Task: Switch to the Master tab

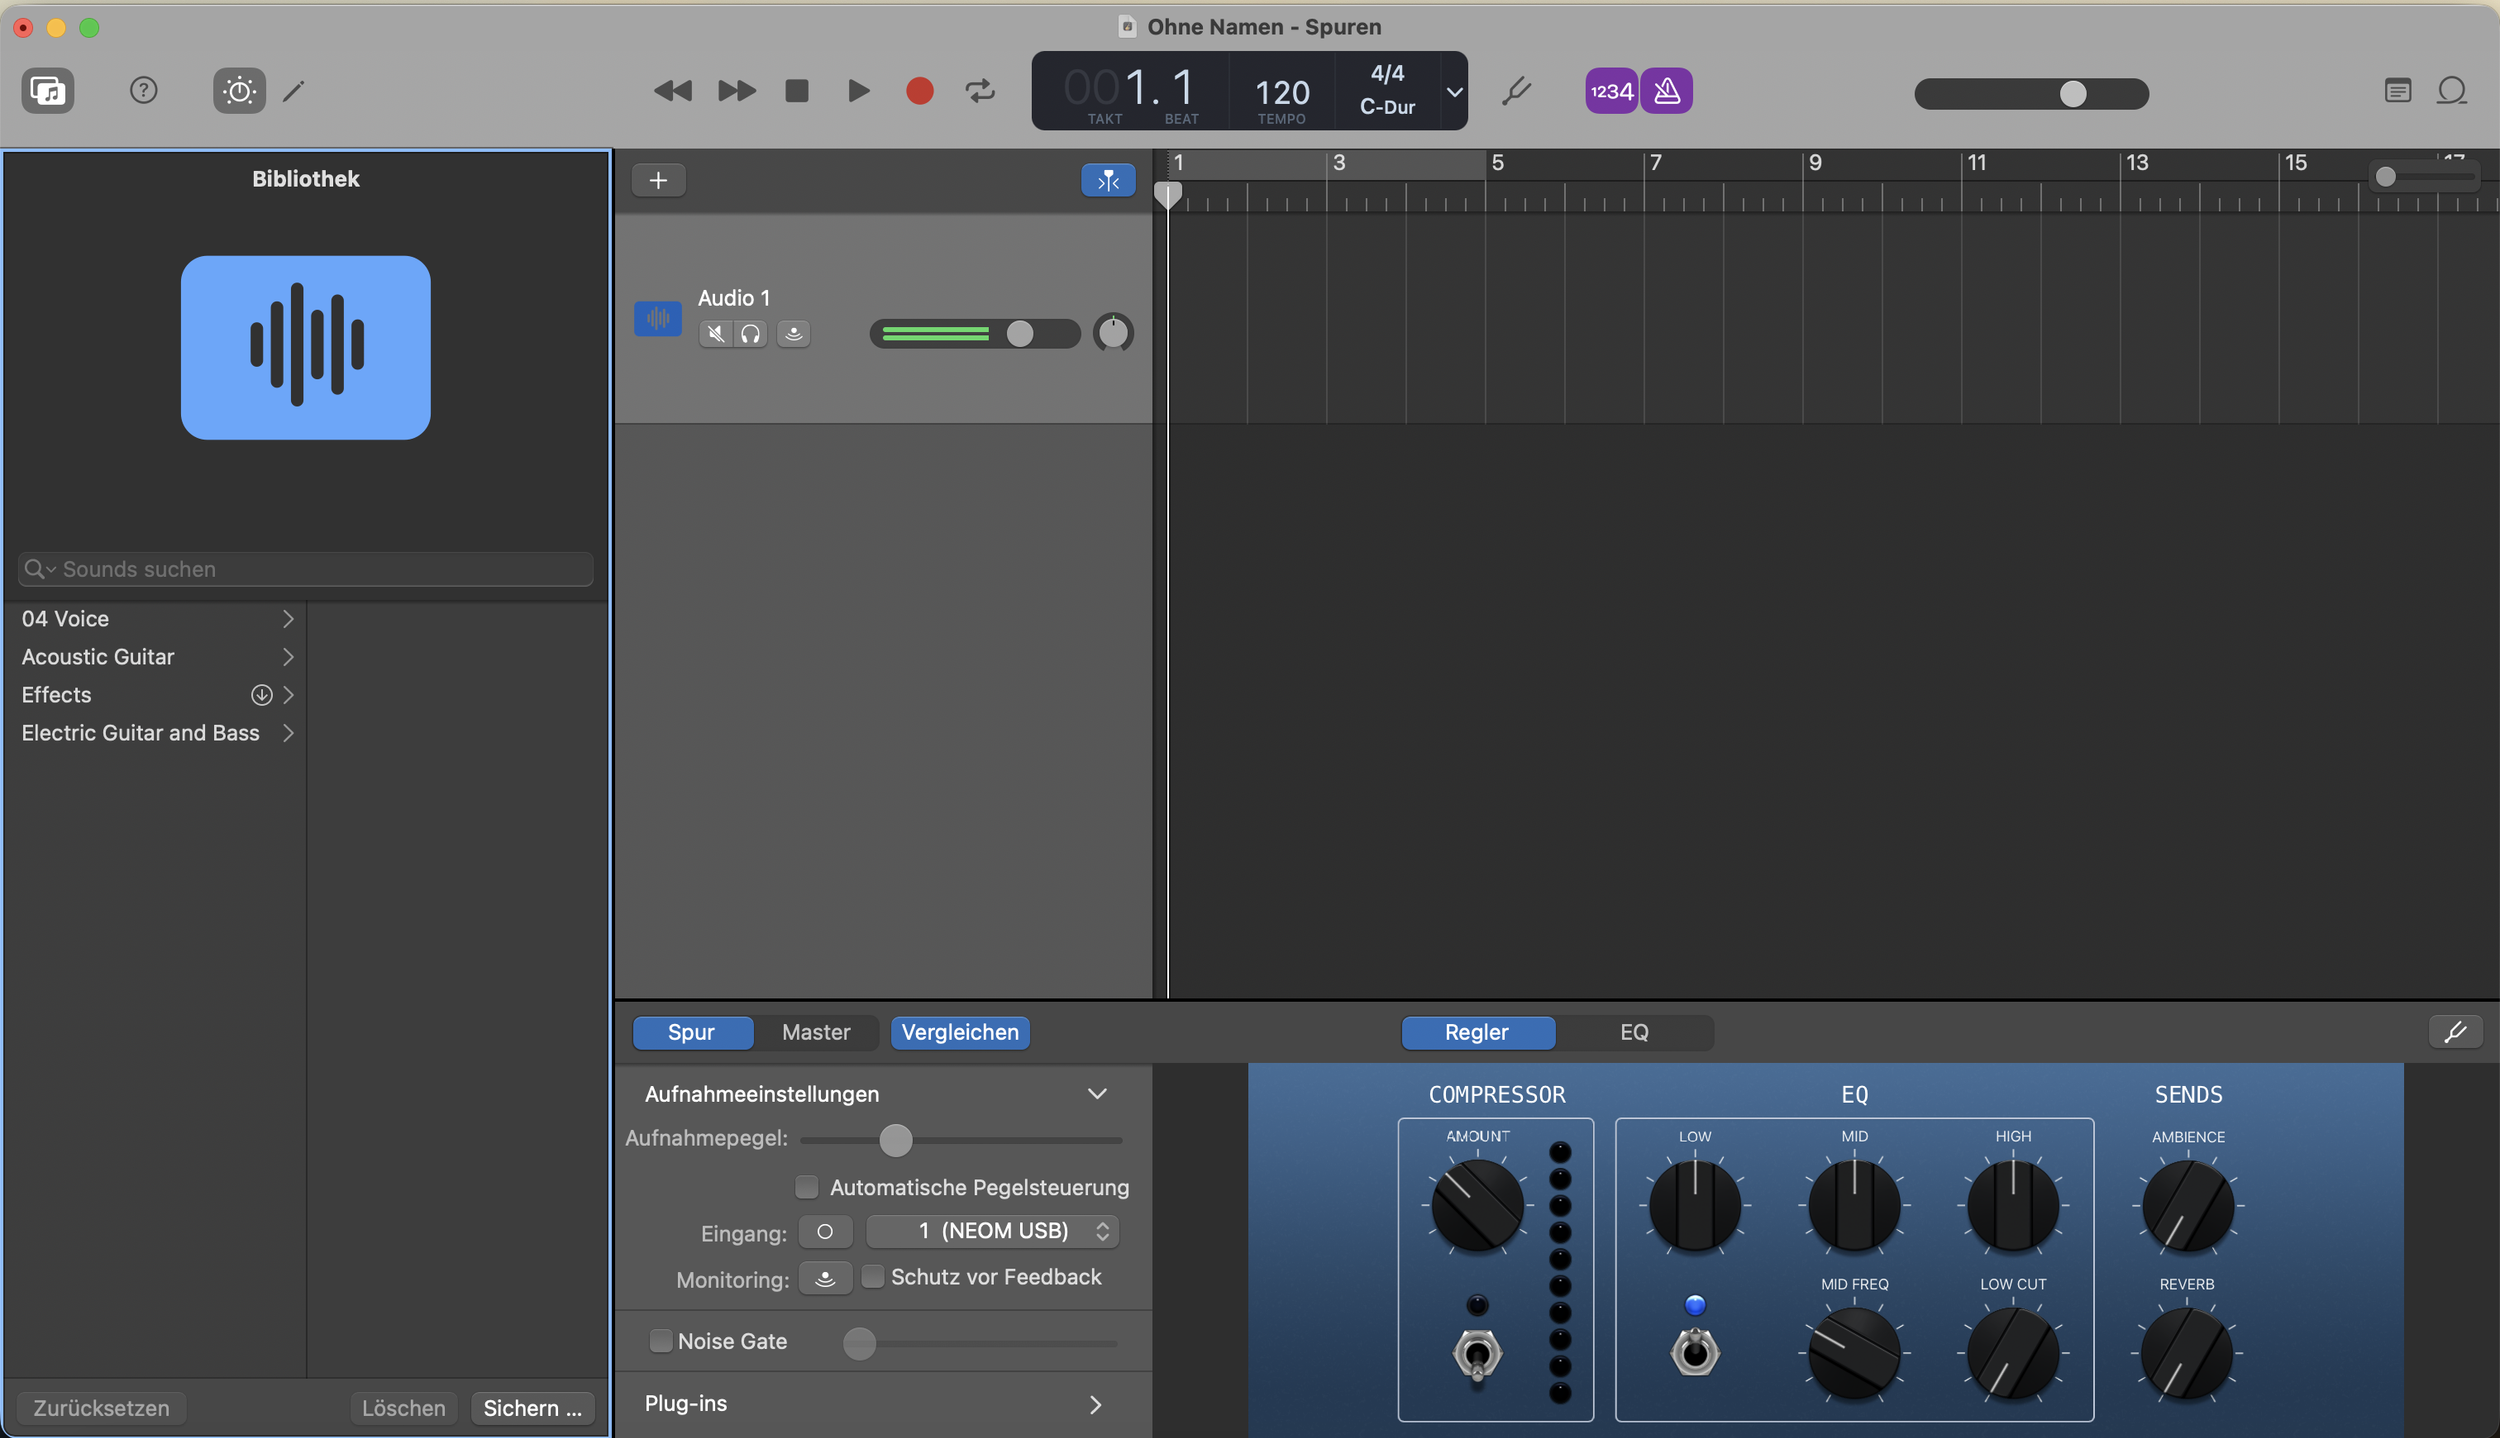Action: point(816,1032)
